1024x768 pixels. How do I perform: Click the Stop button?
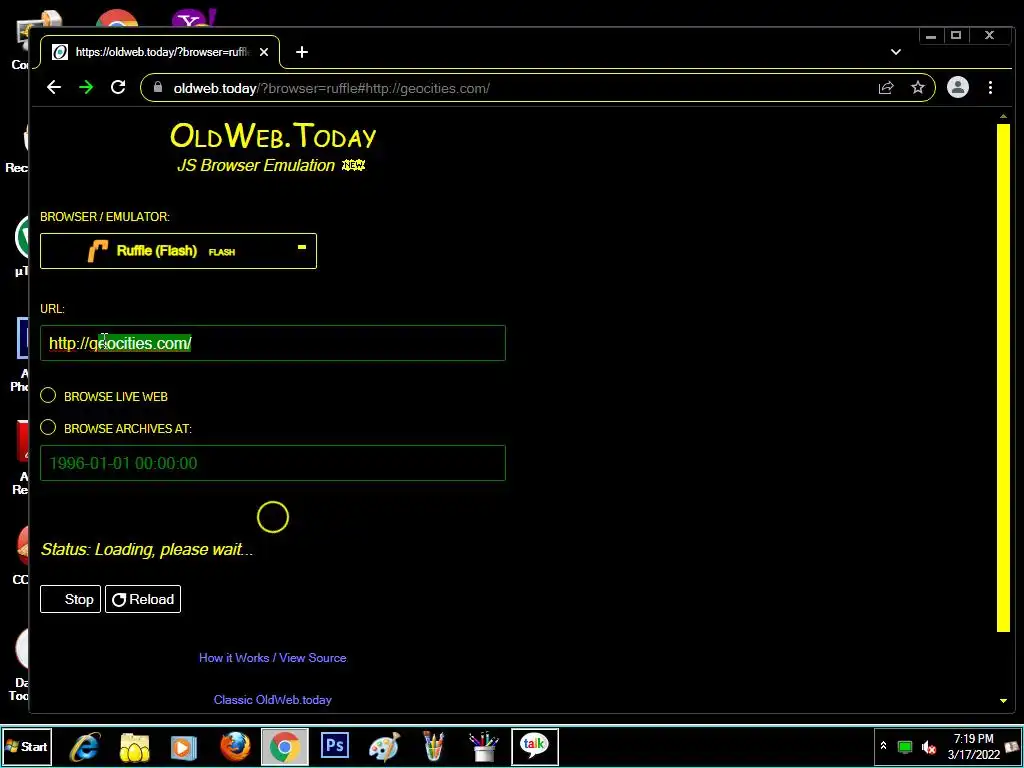[71, 599]
